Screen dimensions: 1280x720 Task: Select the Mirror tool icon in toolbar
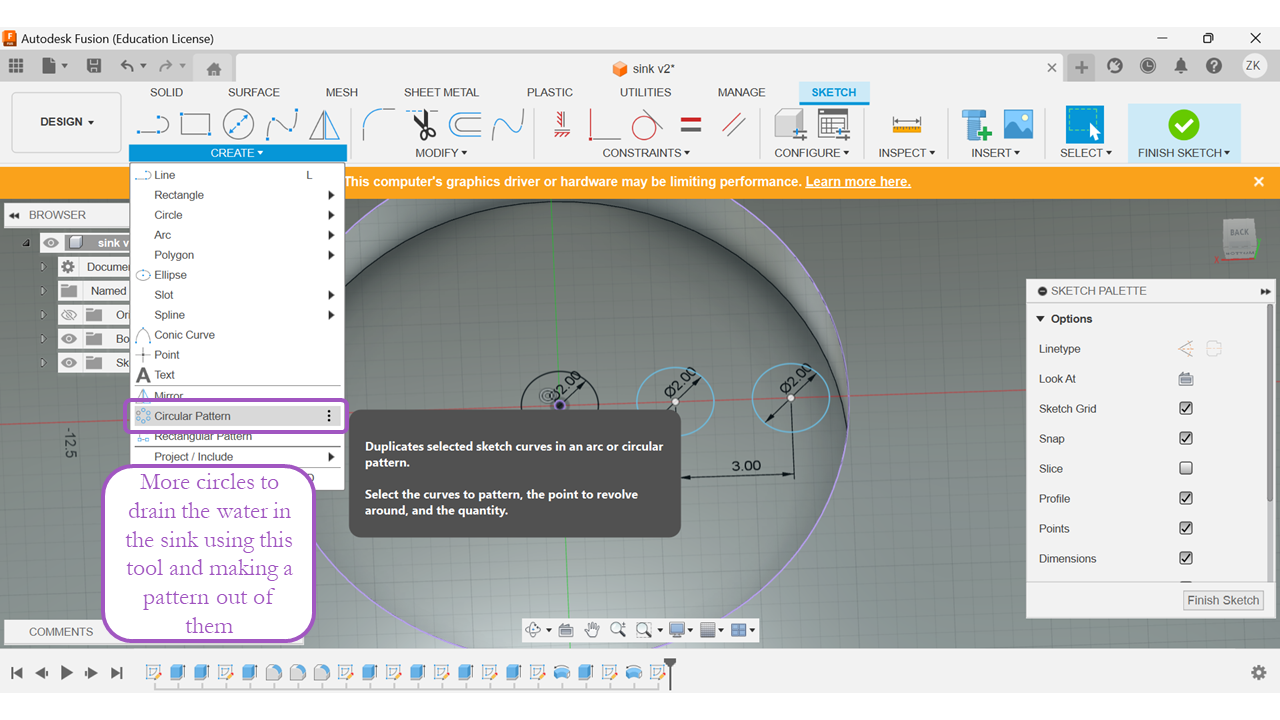click(323, 125)
